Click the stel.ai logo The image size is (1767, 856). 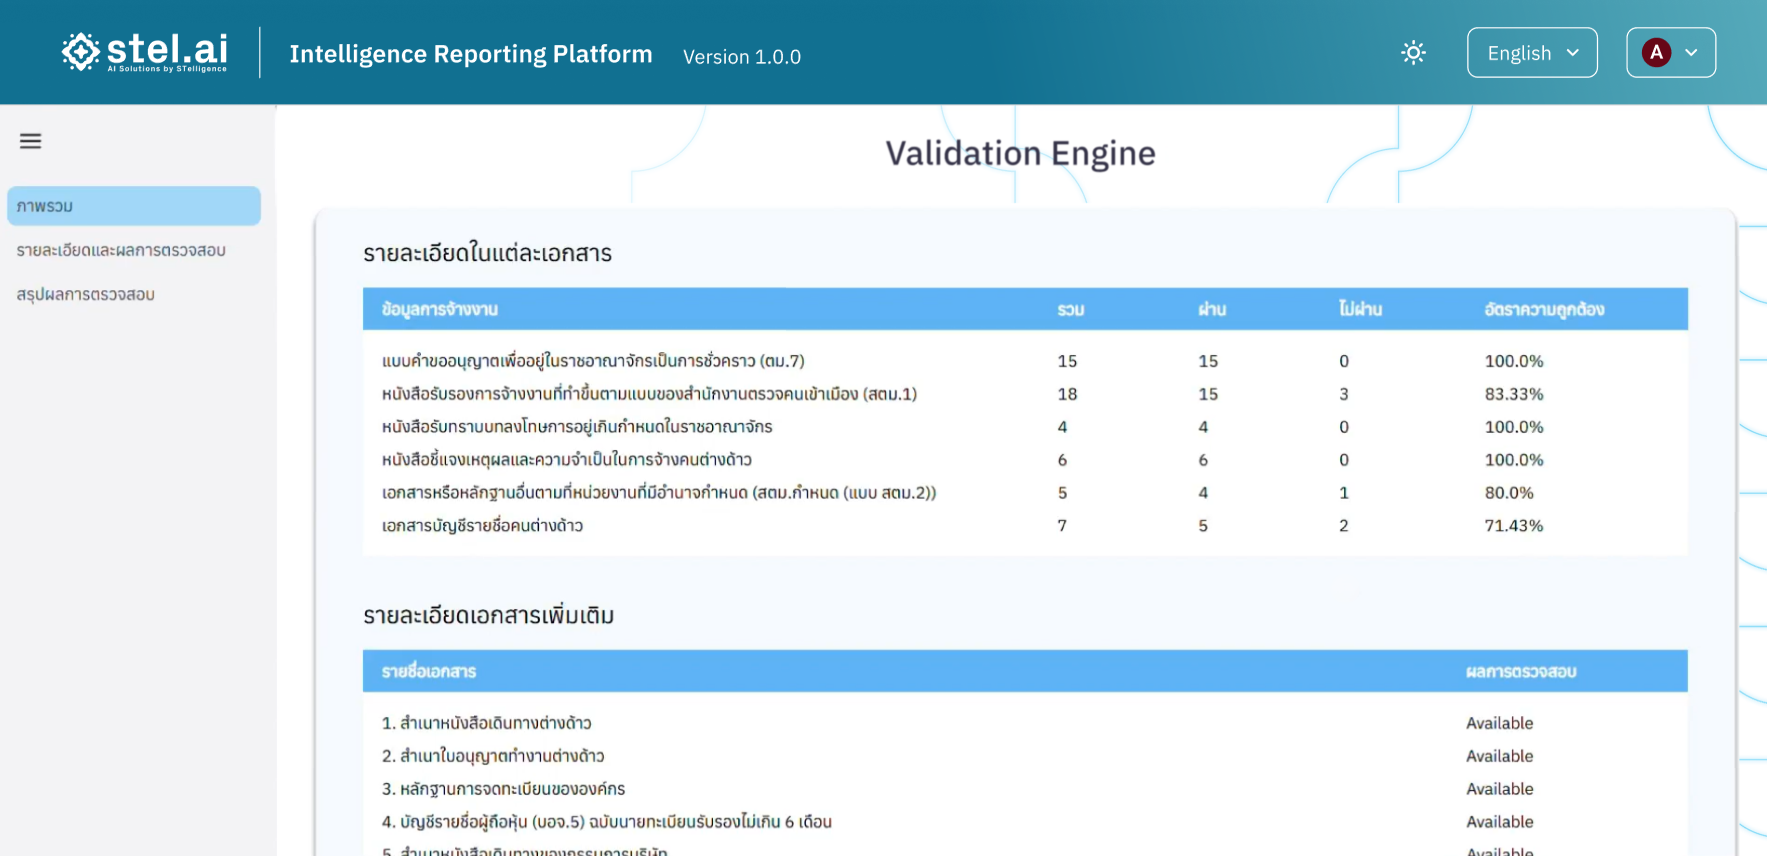[x=145, y=52]
